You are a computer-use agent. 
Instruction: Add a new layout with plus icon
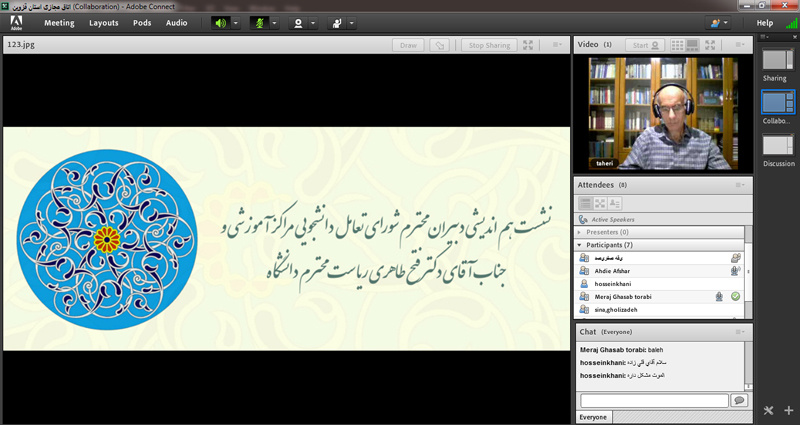click(x=789, y=410)
